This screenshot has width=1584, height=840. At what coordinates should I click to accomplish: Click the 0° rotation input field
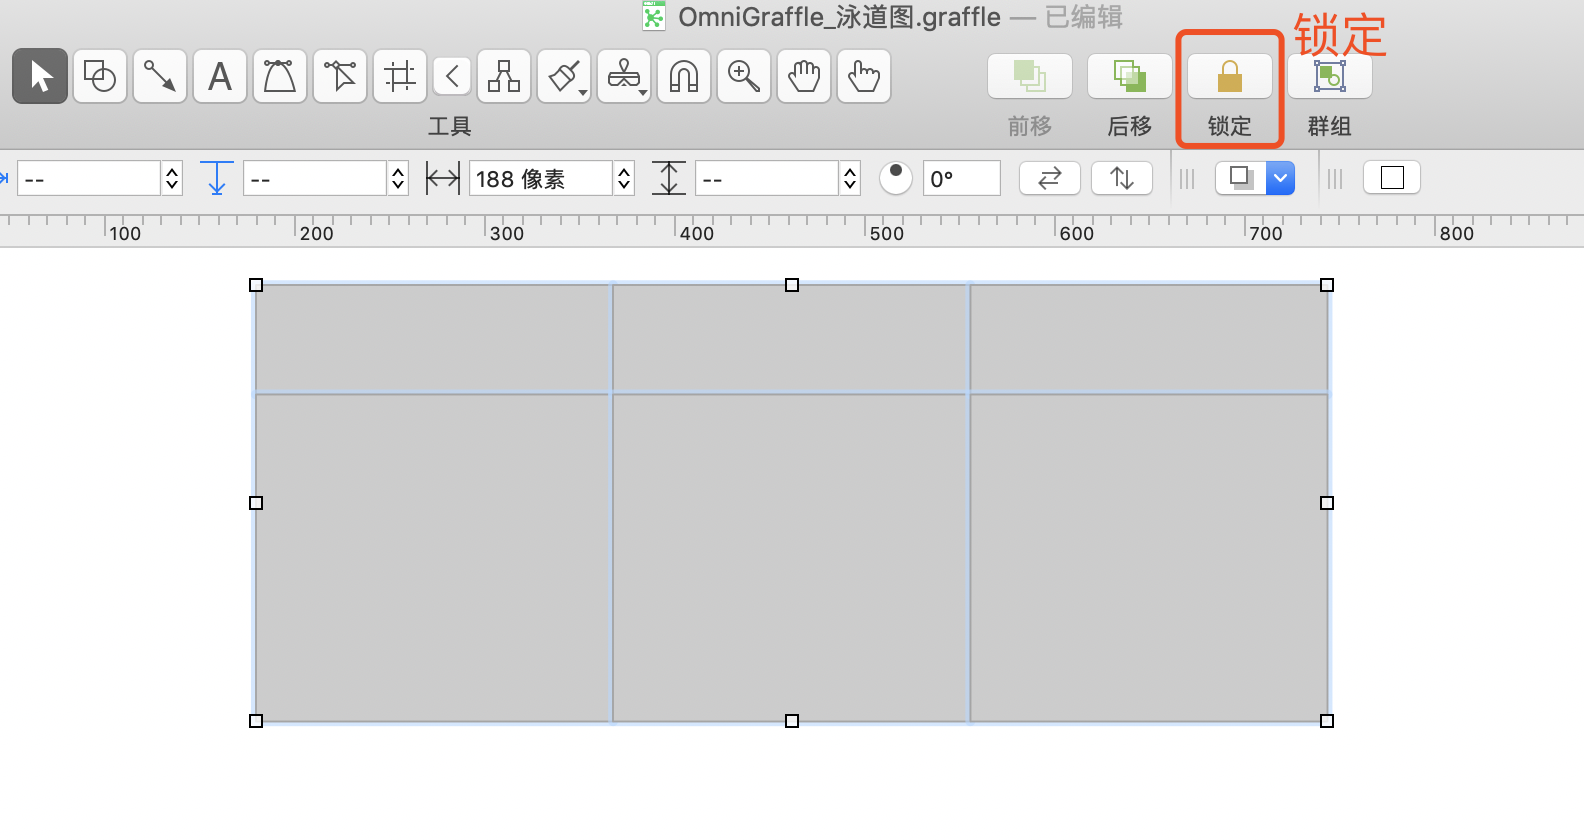click(x=961, y=179)
